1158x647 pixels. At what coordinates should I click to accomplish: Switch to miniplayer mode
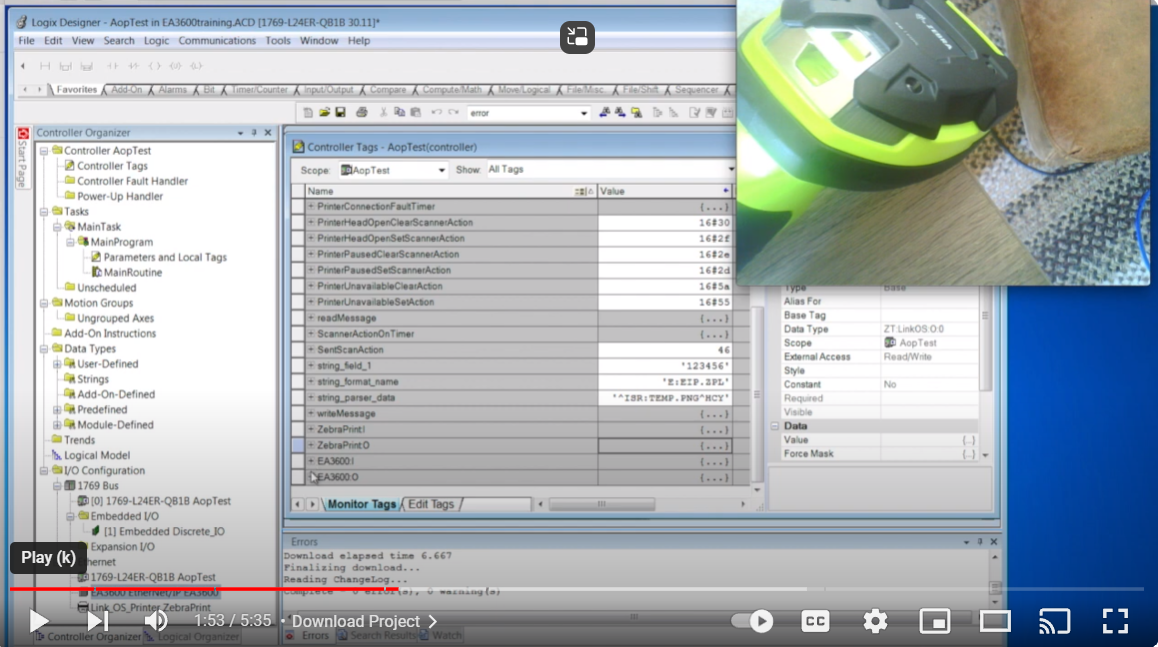934,621
